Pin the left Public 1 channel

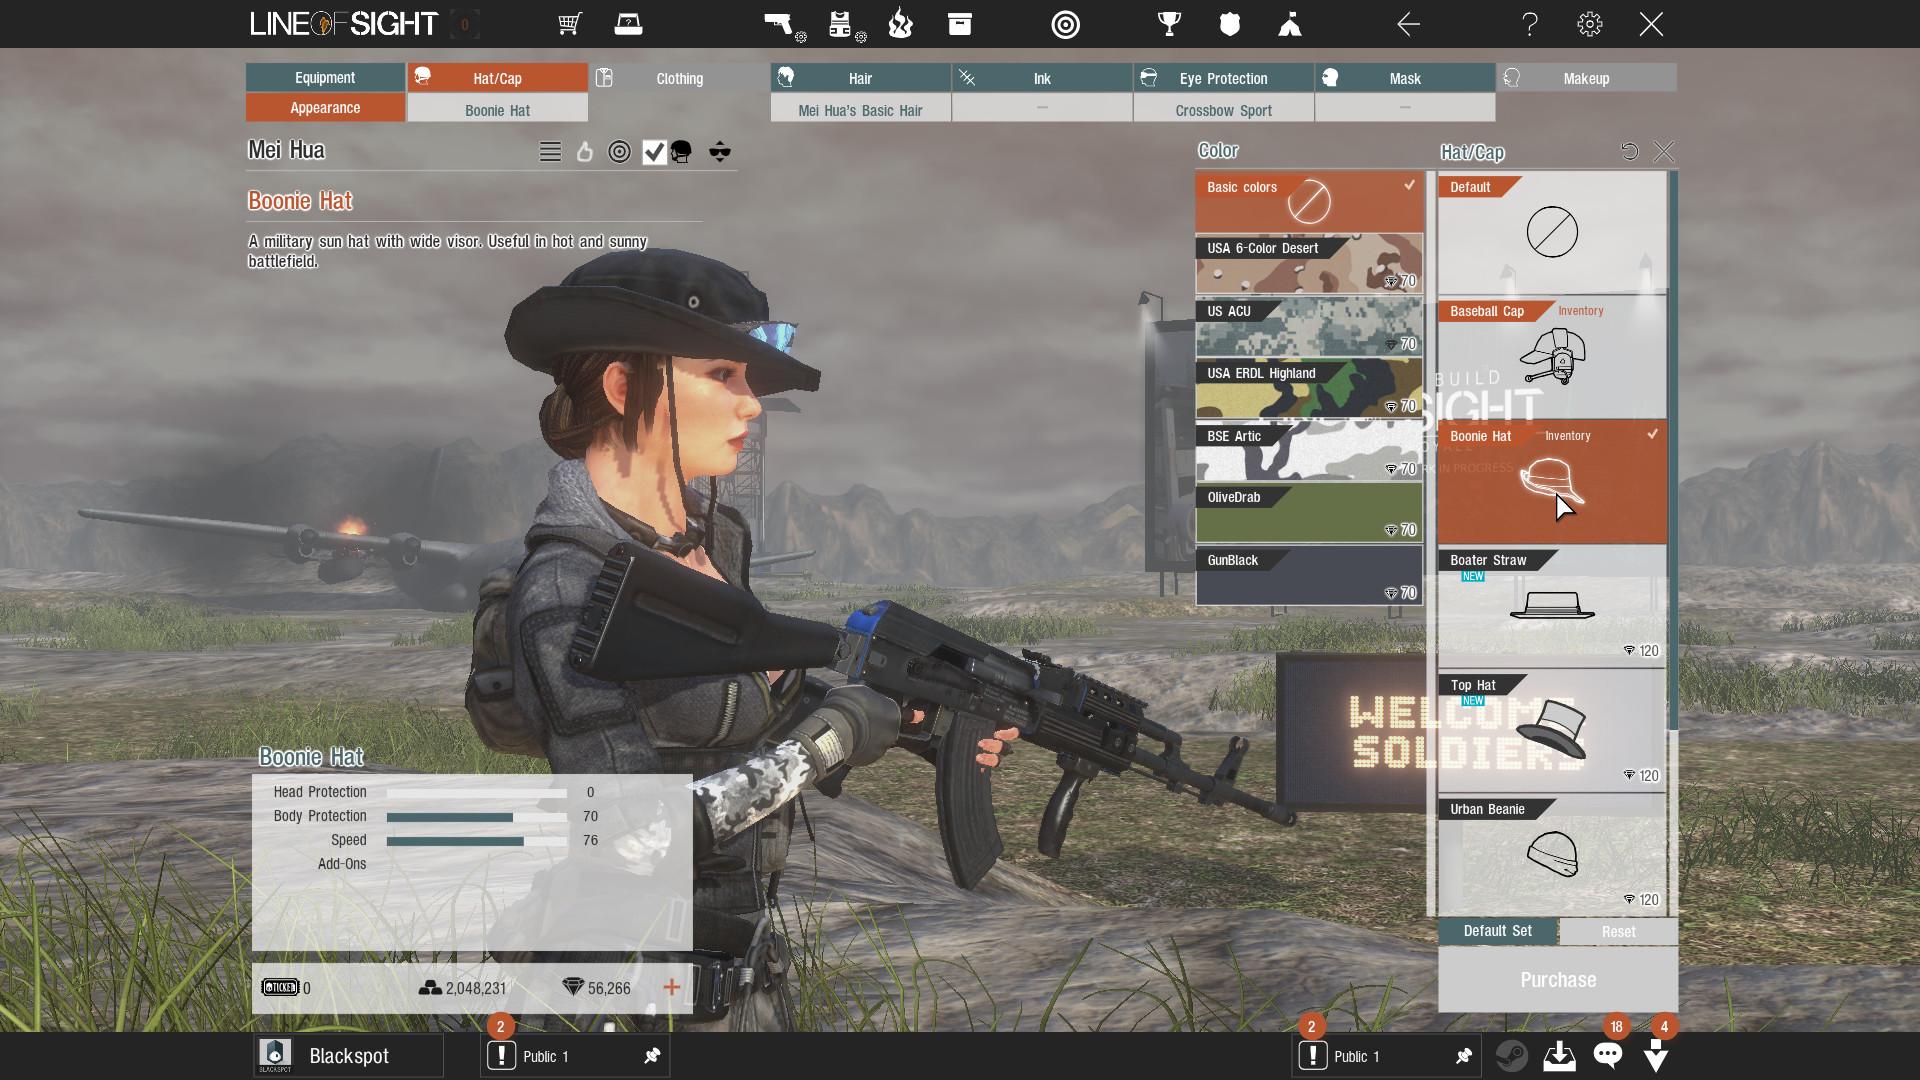tap(652, 1056)
